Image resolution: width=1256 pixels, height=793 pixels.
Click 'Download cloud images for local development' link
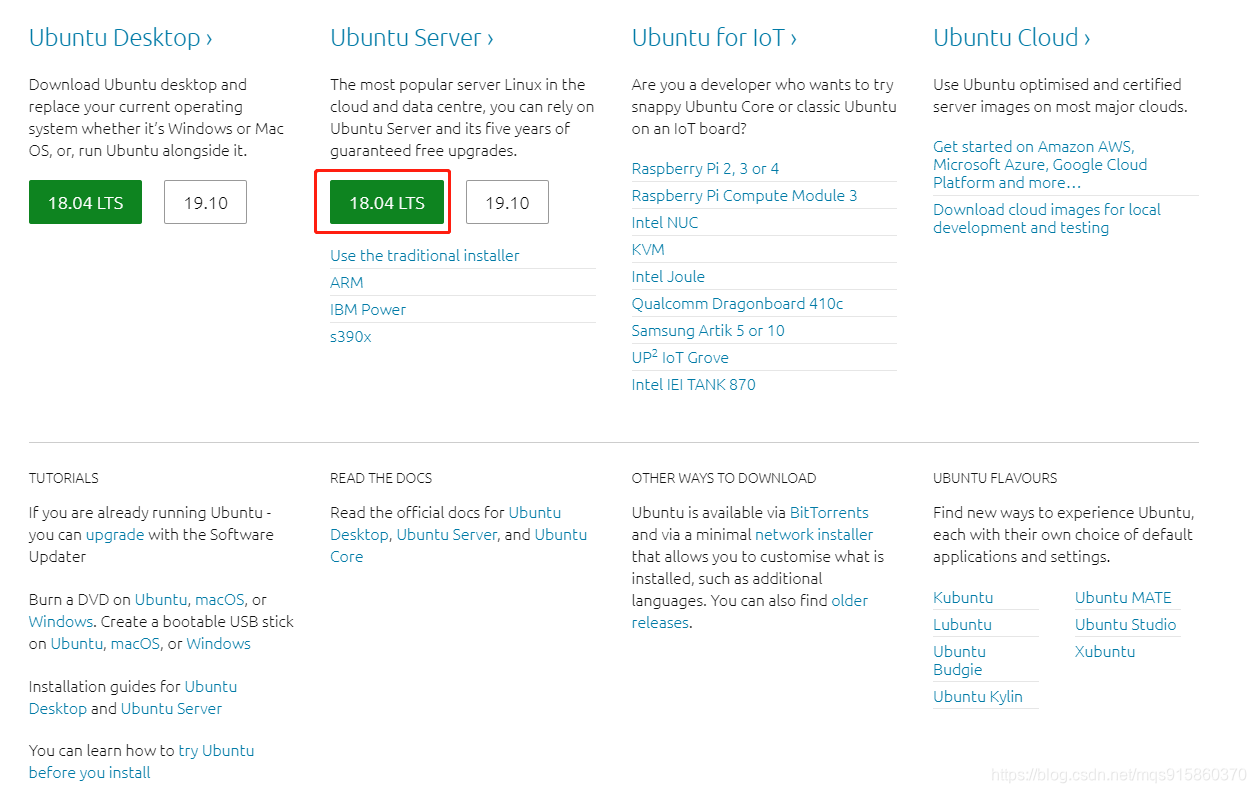pos(1047,219)
